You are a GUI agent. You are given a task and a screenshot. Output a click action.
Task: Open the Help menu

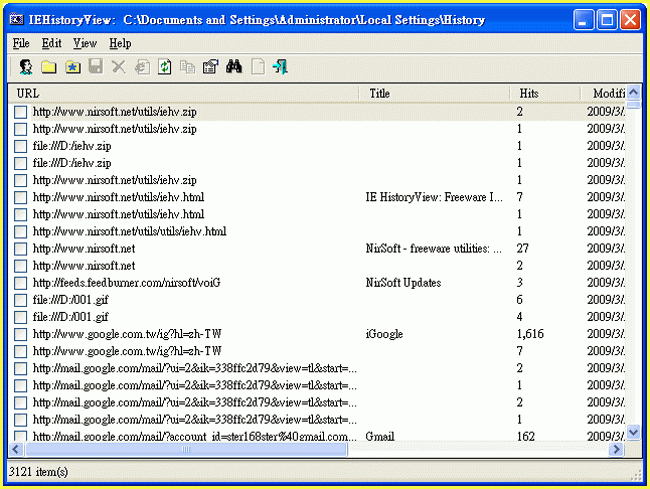tap(120, 43)
